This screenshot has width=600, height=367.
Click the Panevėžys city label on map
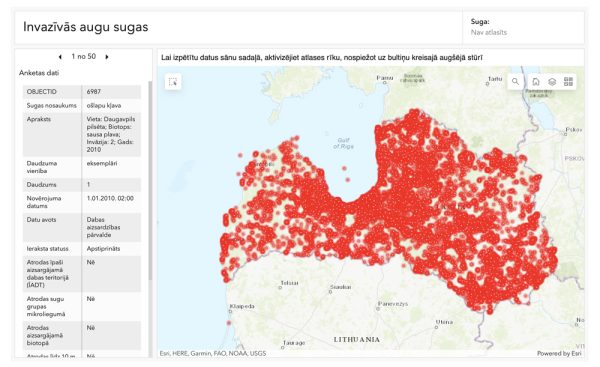pos(393,304)
